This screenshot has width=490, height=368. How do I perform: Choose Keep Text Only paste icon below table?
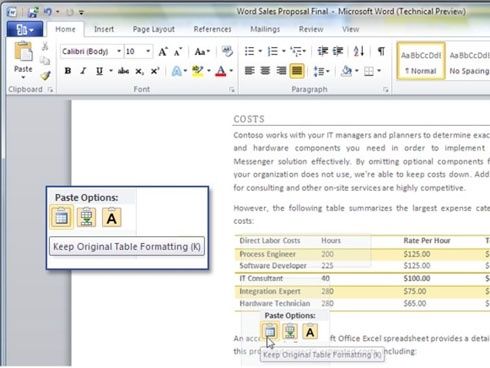[x=310, y=331]
